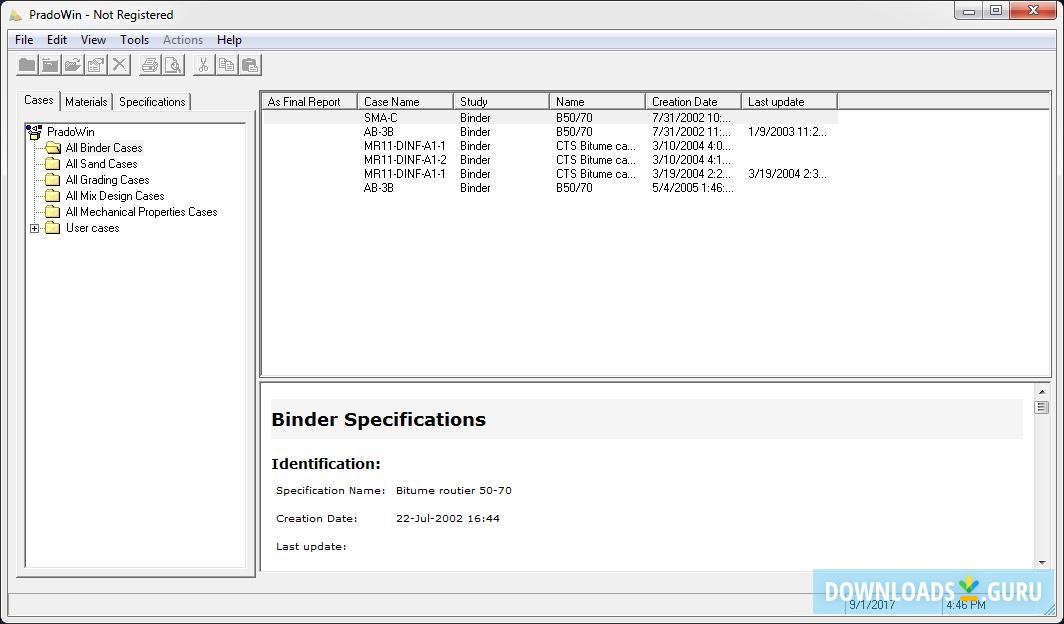Sort by Last update column header
Viewport: 1064px width, 624px height.
click(x=789, y=102)
